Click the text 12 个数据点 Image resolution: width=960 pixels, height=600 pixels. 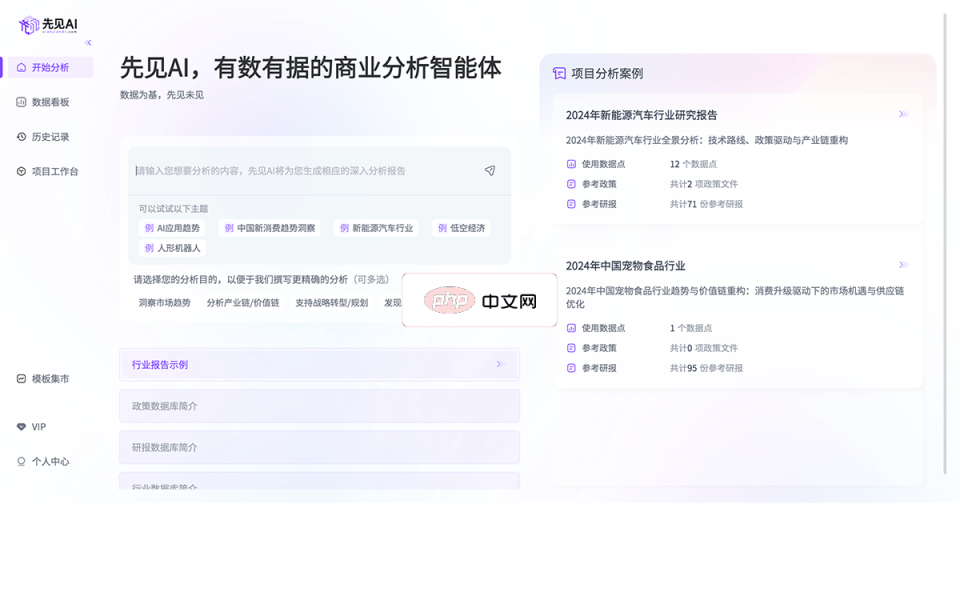click(x=693, y=164)
